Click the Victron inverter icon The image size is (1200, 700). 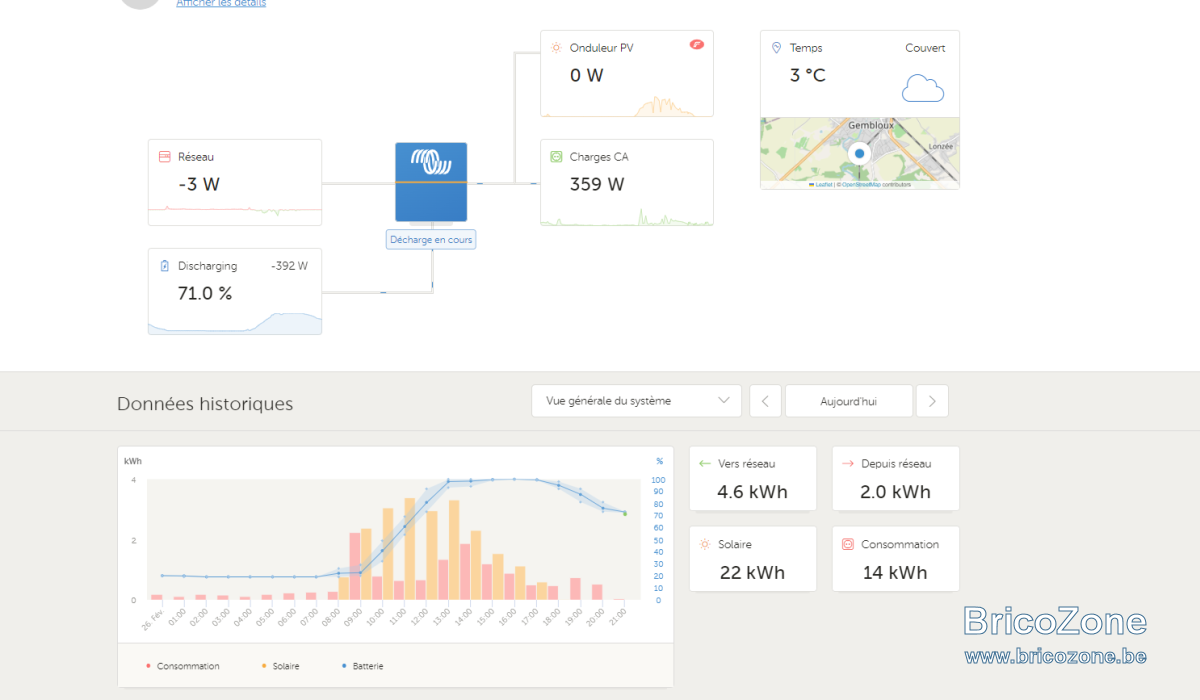point(431,182)
